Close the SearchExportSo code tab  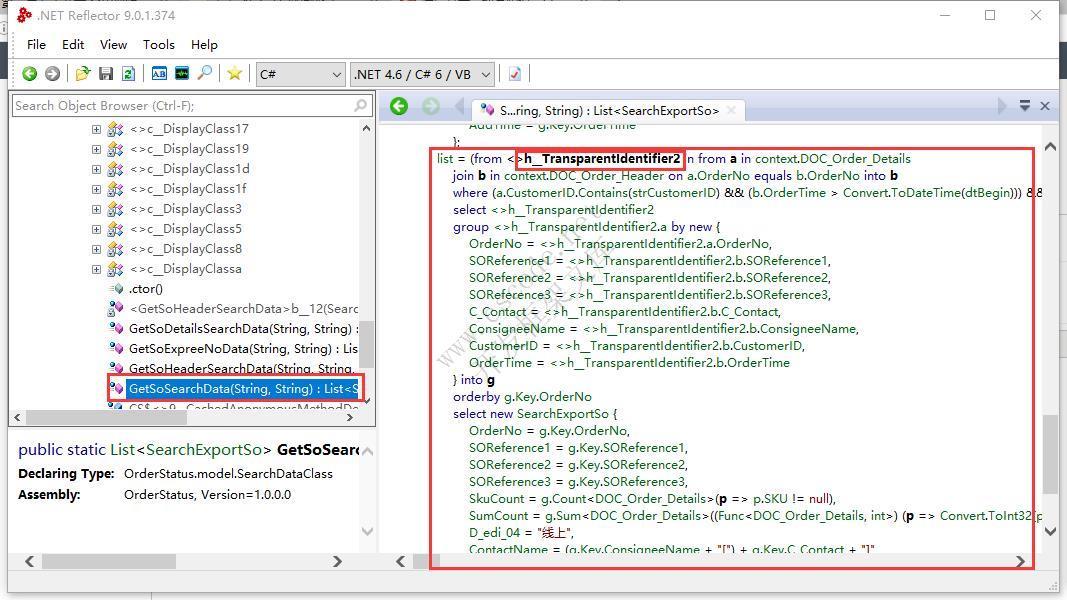[x=729, y=110]
